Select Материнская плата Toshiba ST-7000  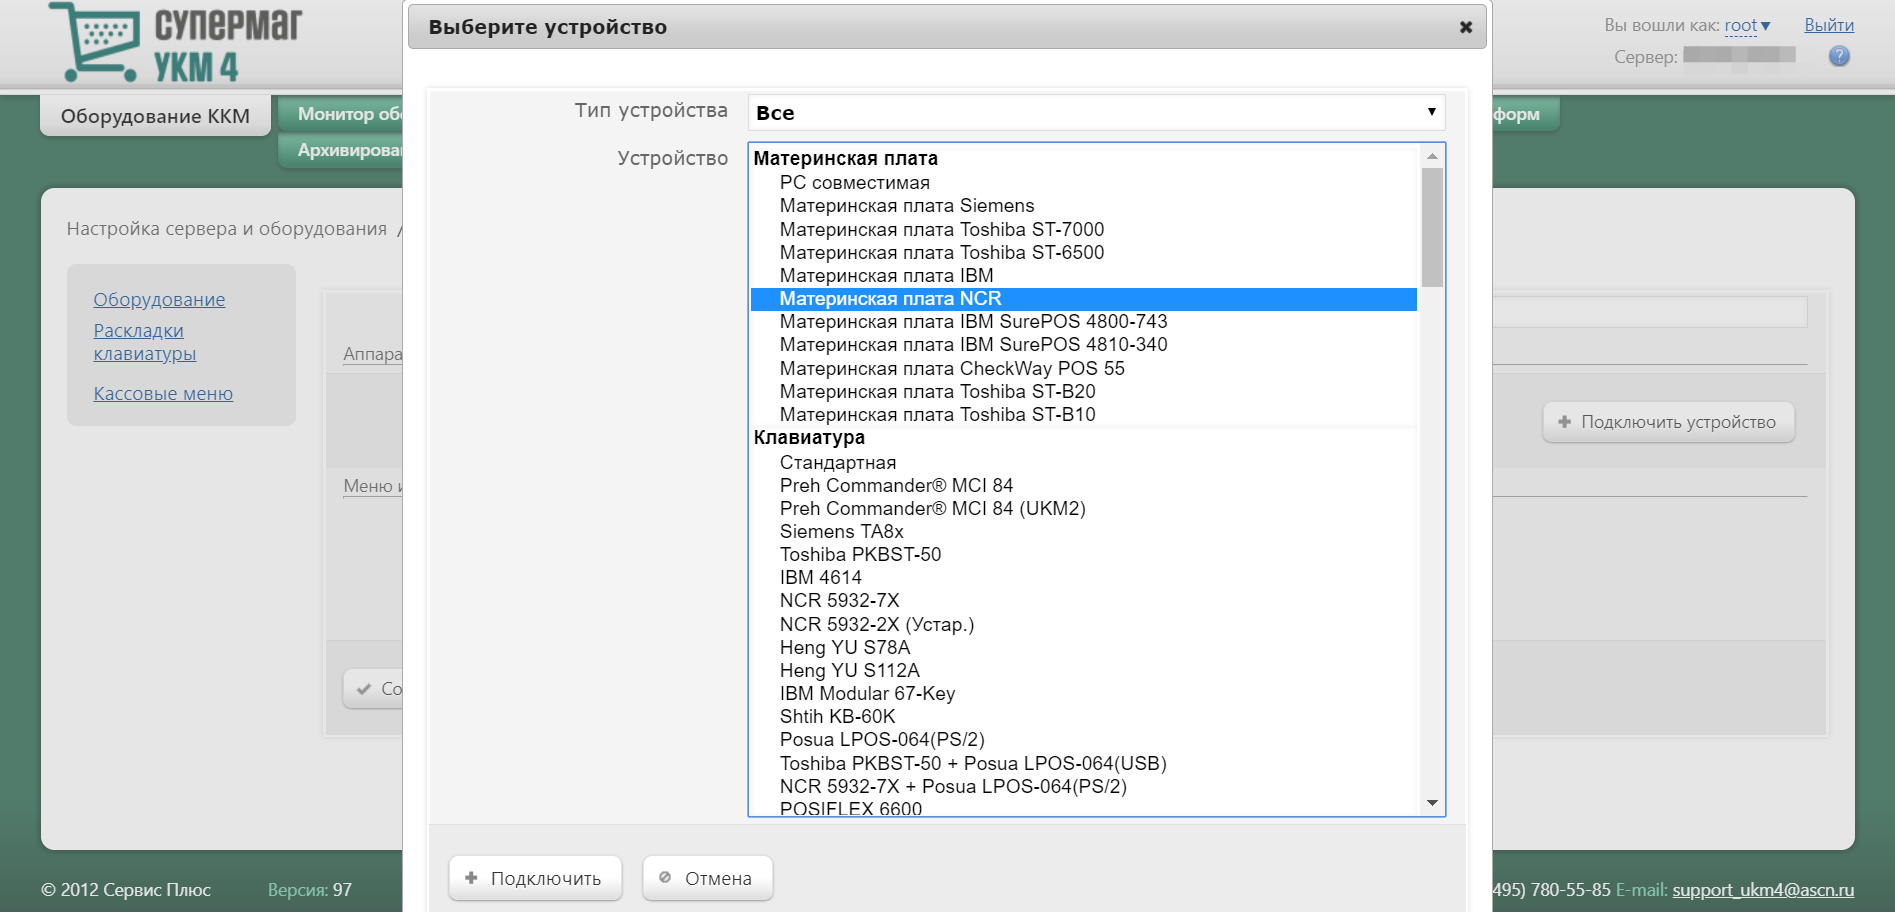point(1084,229)
